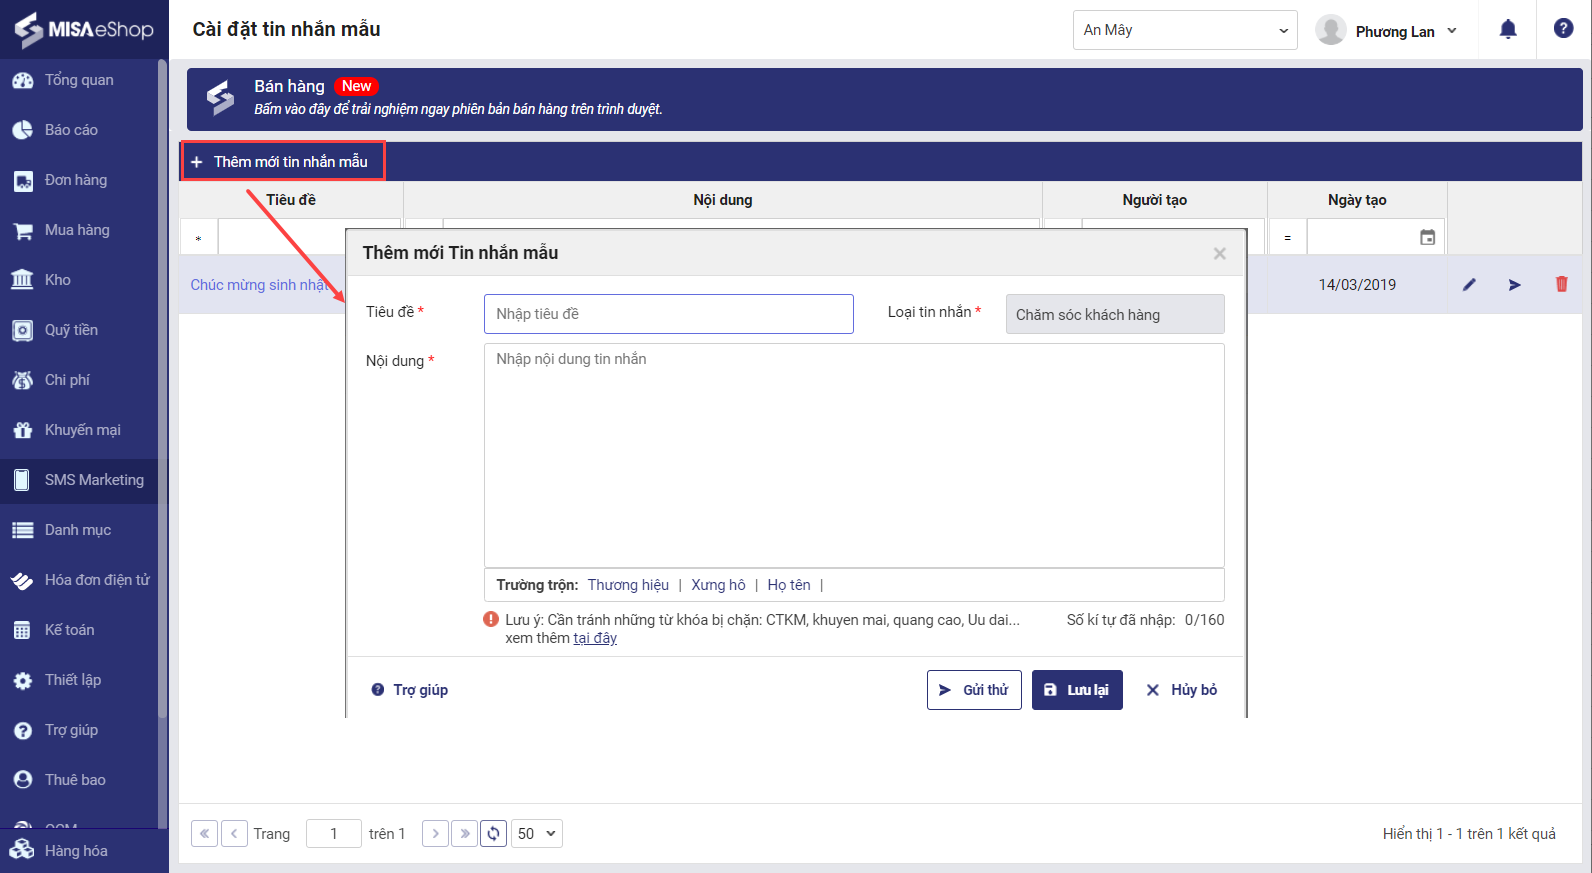Open the Phương Lan user menu
Screen dimensions: 1592x873
coord(1387,31)
